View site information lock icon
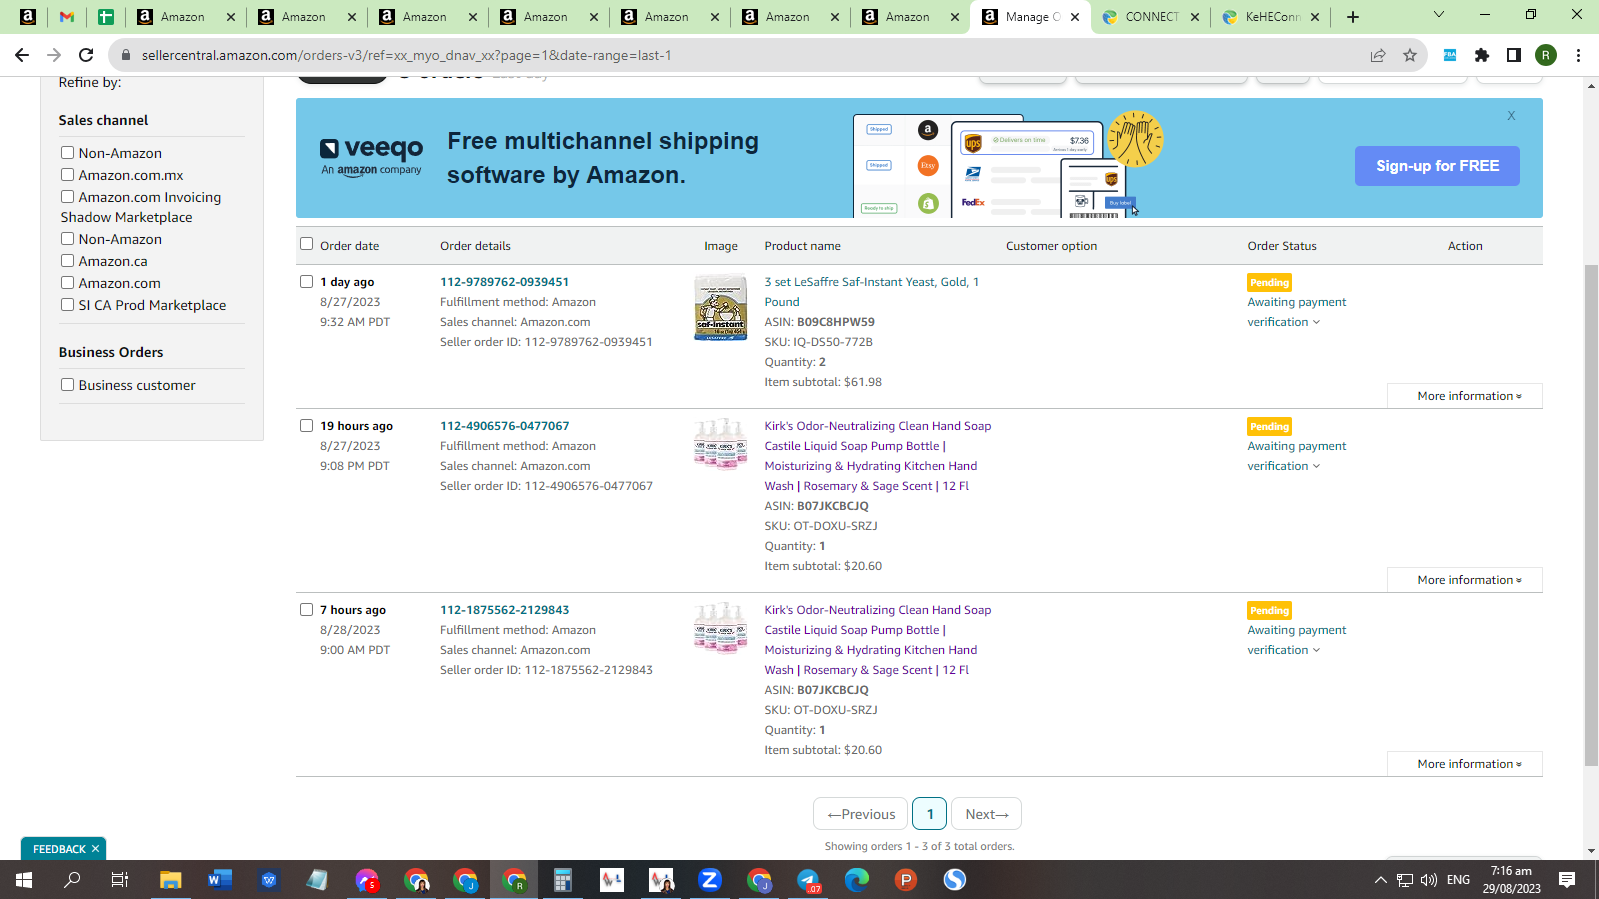Viewport: 1599px width, 899px height. click(x=126, y=55)
